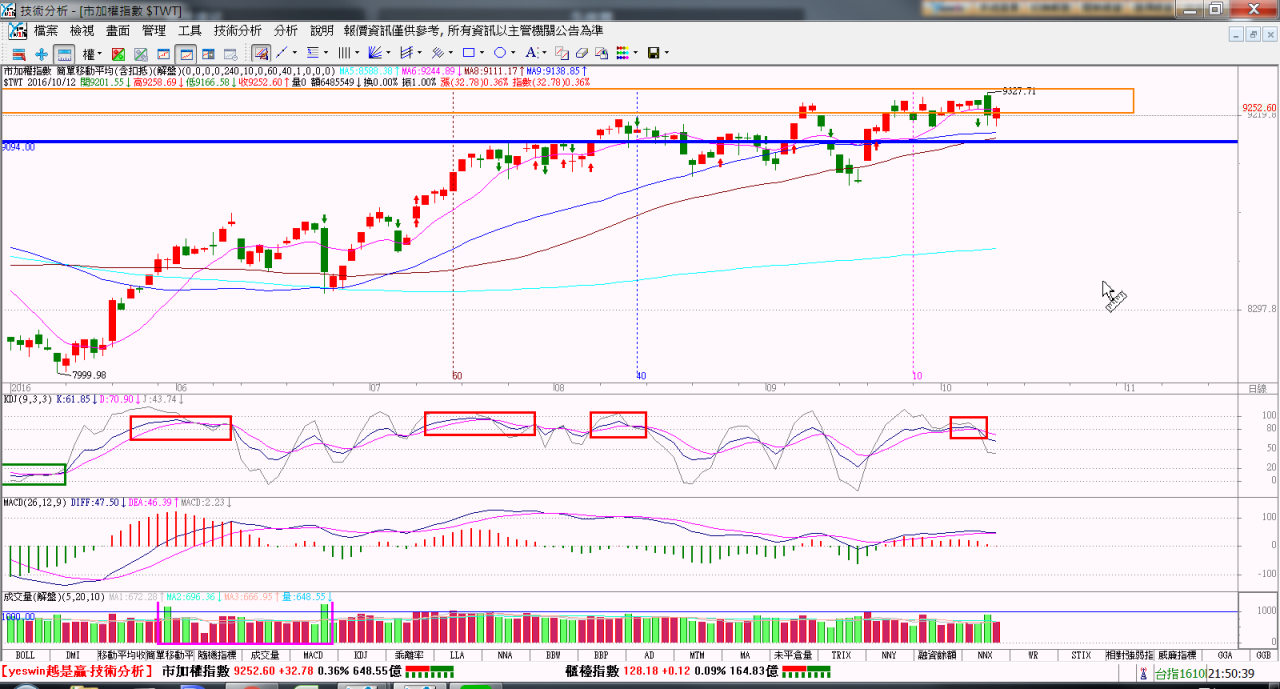Screen dimensions: 1280x689
Task: Toggle the pressed chart view button
Action: [x=185, y=53]
